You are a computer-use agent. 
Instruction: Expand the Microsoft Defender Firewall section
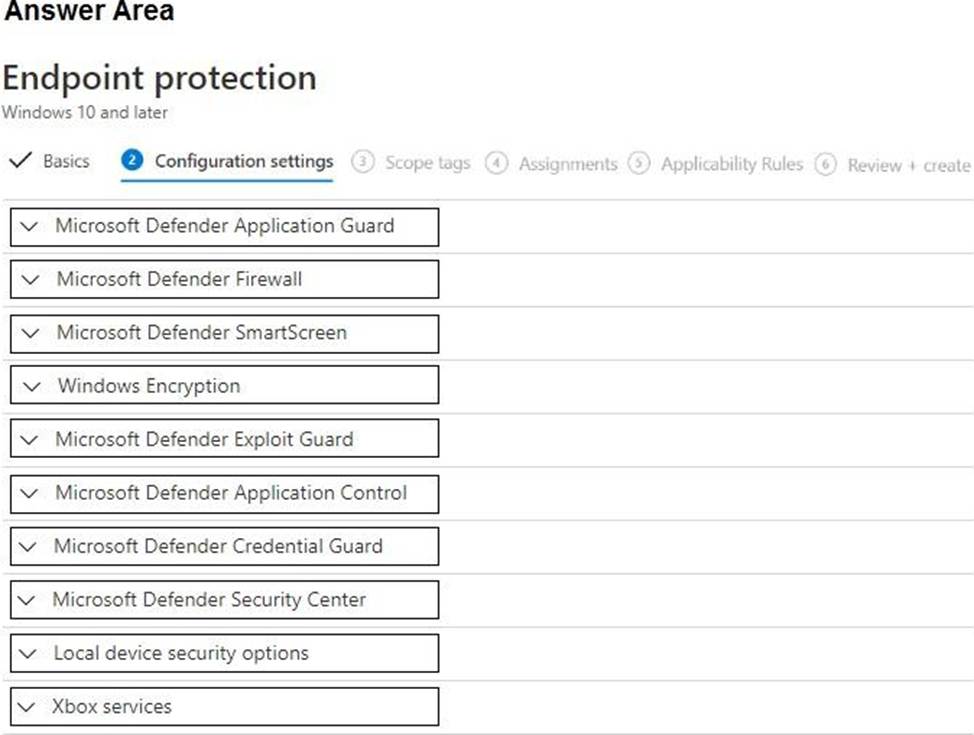(224, 279)
